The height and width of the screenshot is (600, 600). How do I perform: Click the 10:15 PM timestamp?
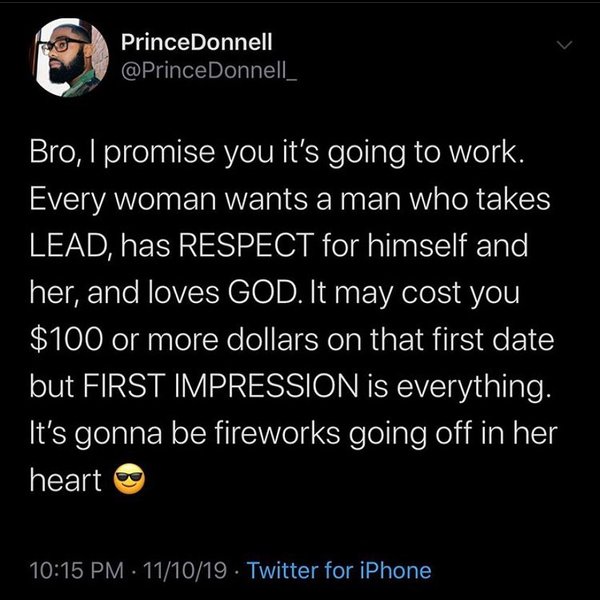(x=77, y=571)
